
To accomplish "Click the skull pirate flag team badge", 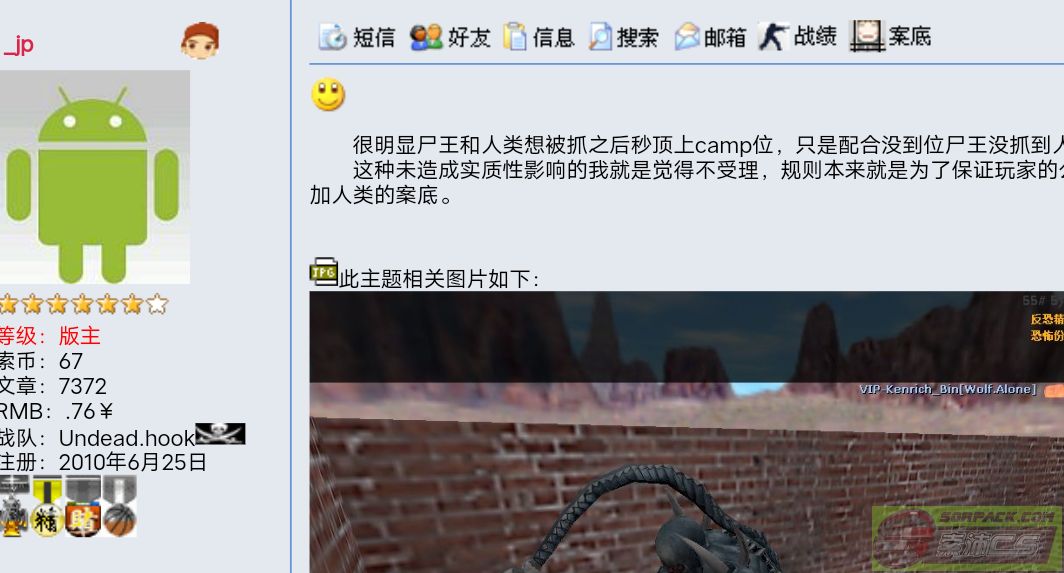I will (221, 434).
